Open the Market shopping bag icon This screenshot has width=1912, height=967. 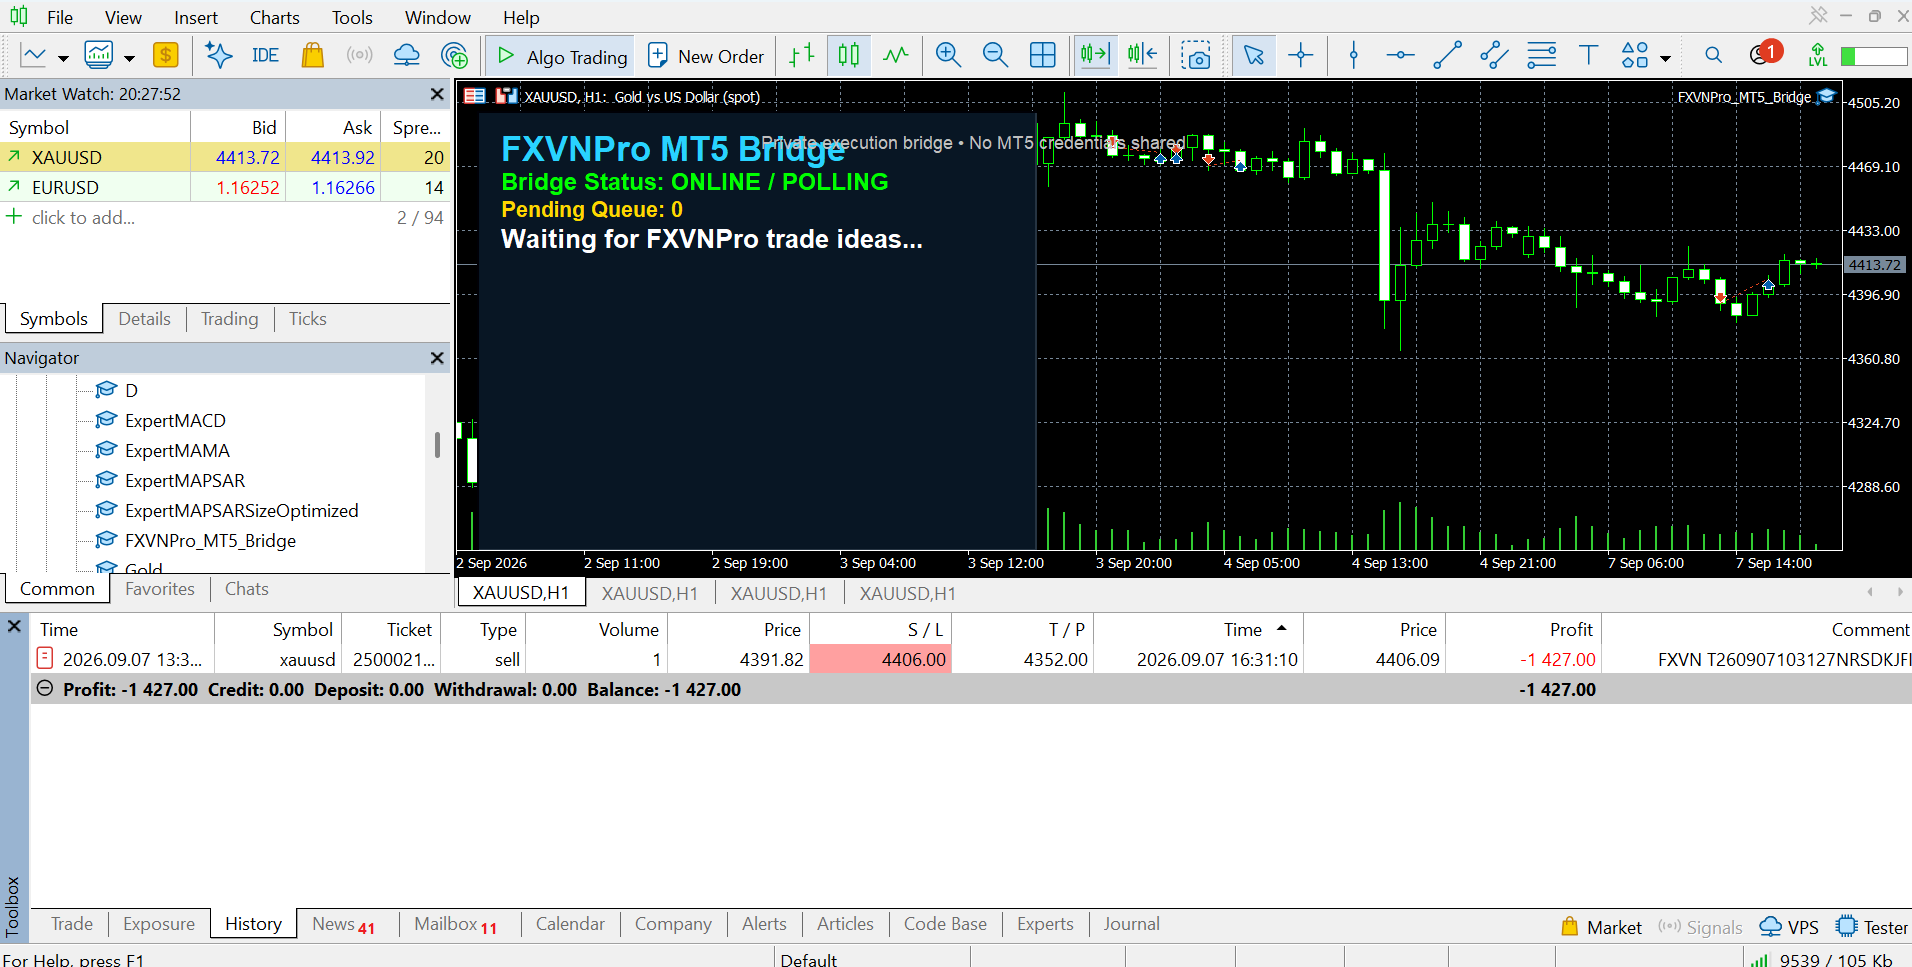pos(313,55)
